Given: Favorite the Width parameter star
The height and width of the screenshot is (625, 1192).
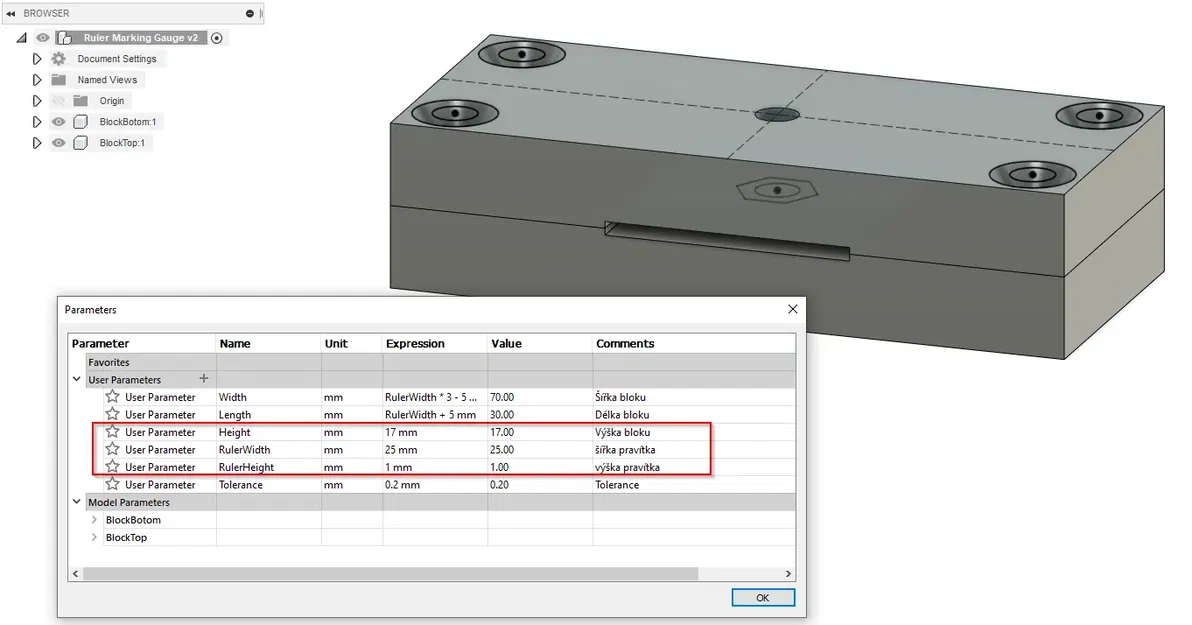Looking at the screenshot, I should pos(113,396).
